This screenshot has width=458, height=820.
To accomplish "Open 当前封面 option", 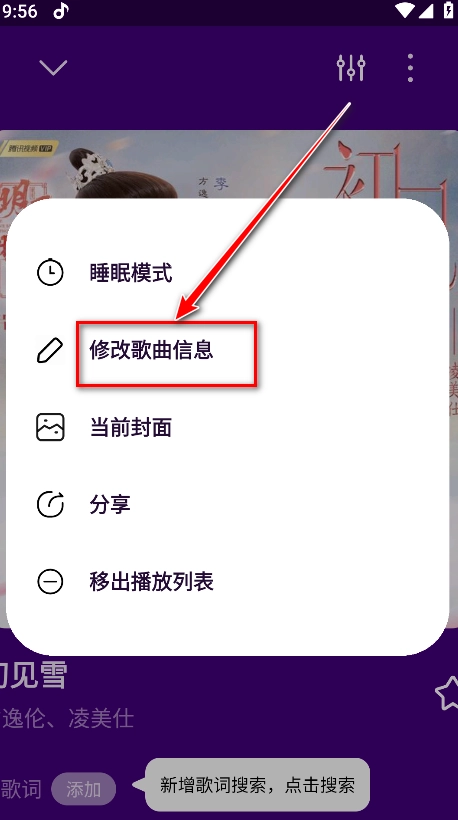I will pyautogui.click(x=131, y=427).
